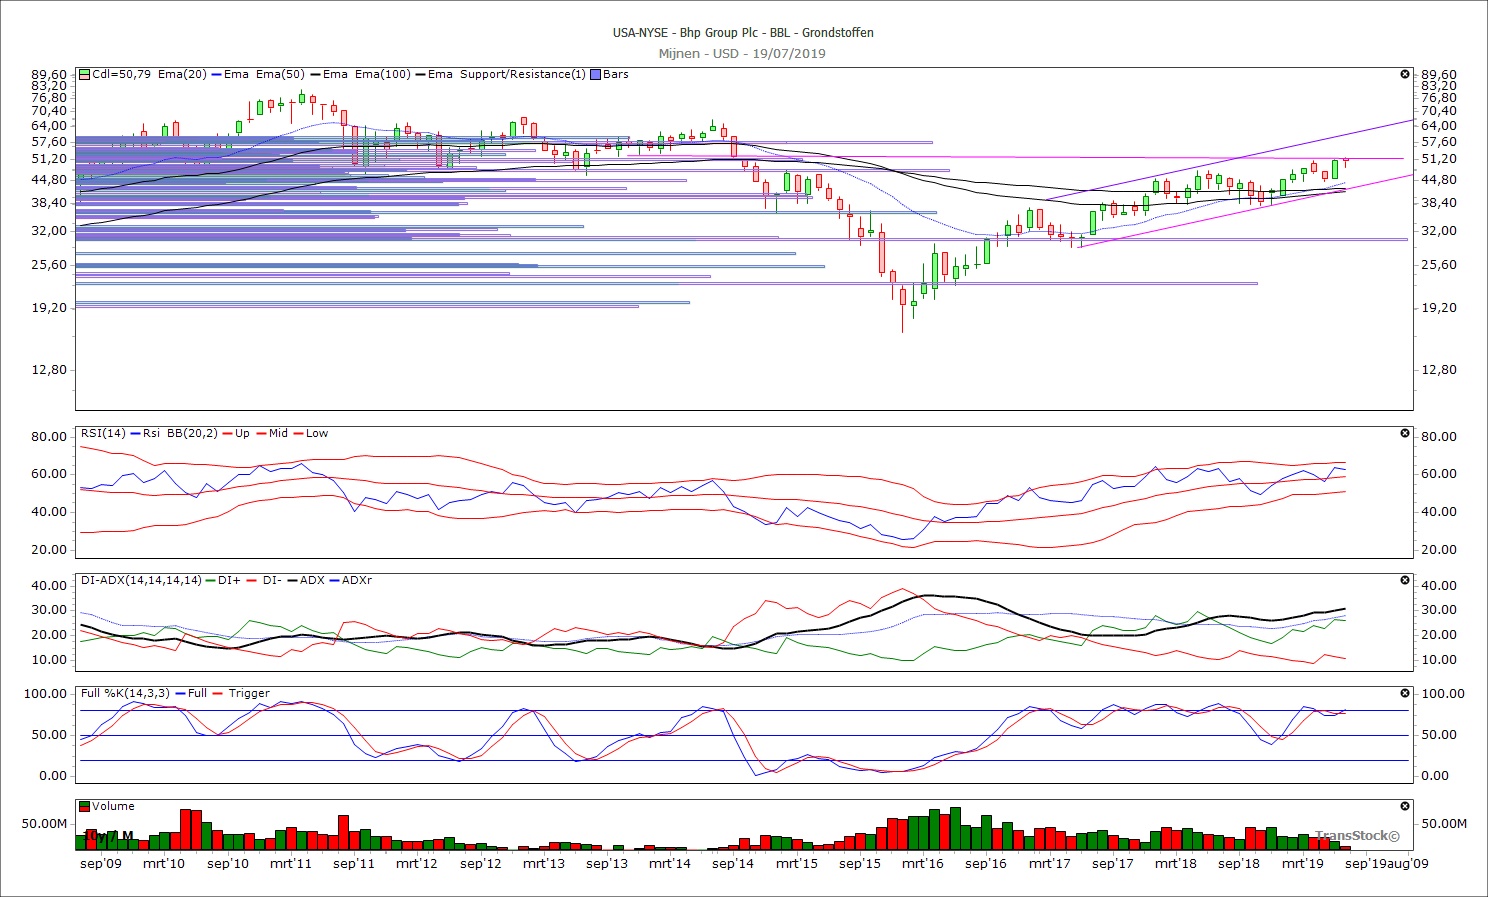
Task: Click the RSI(14) panel label
Action: (x=103, y=433)
